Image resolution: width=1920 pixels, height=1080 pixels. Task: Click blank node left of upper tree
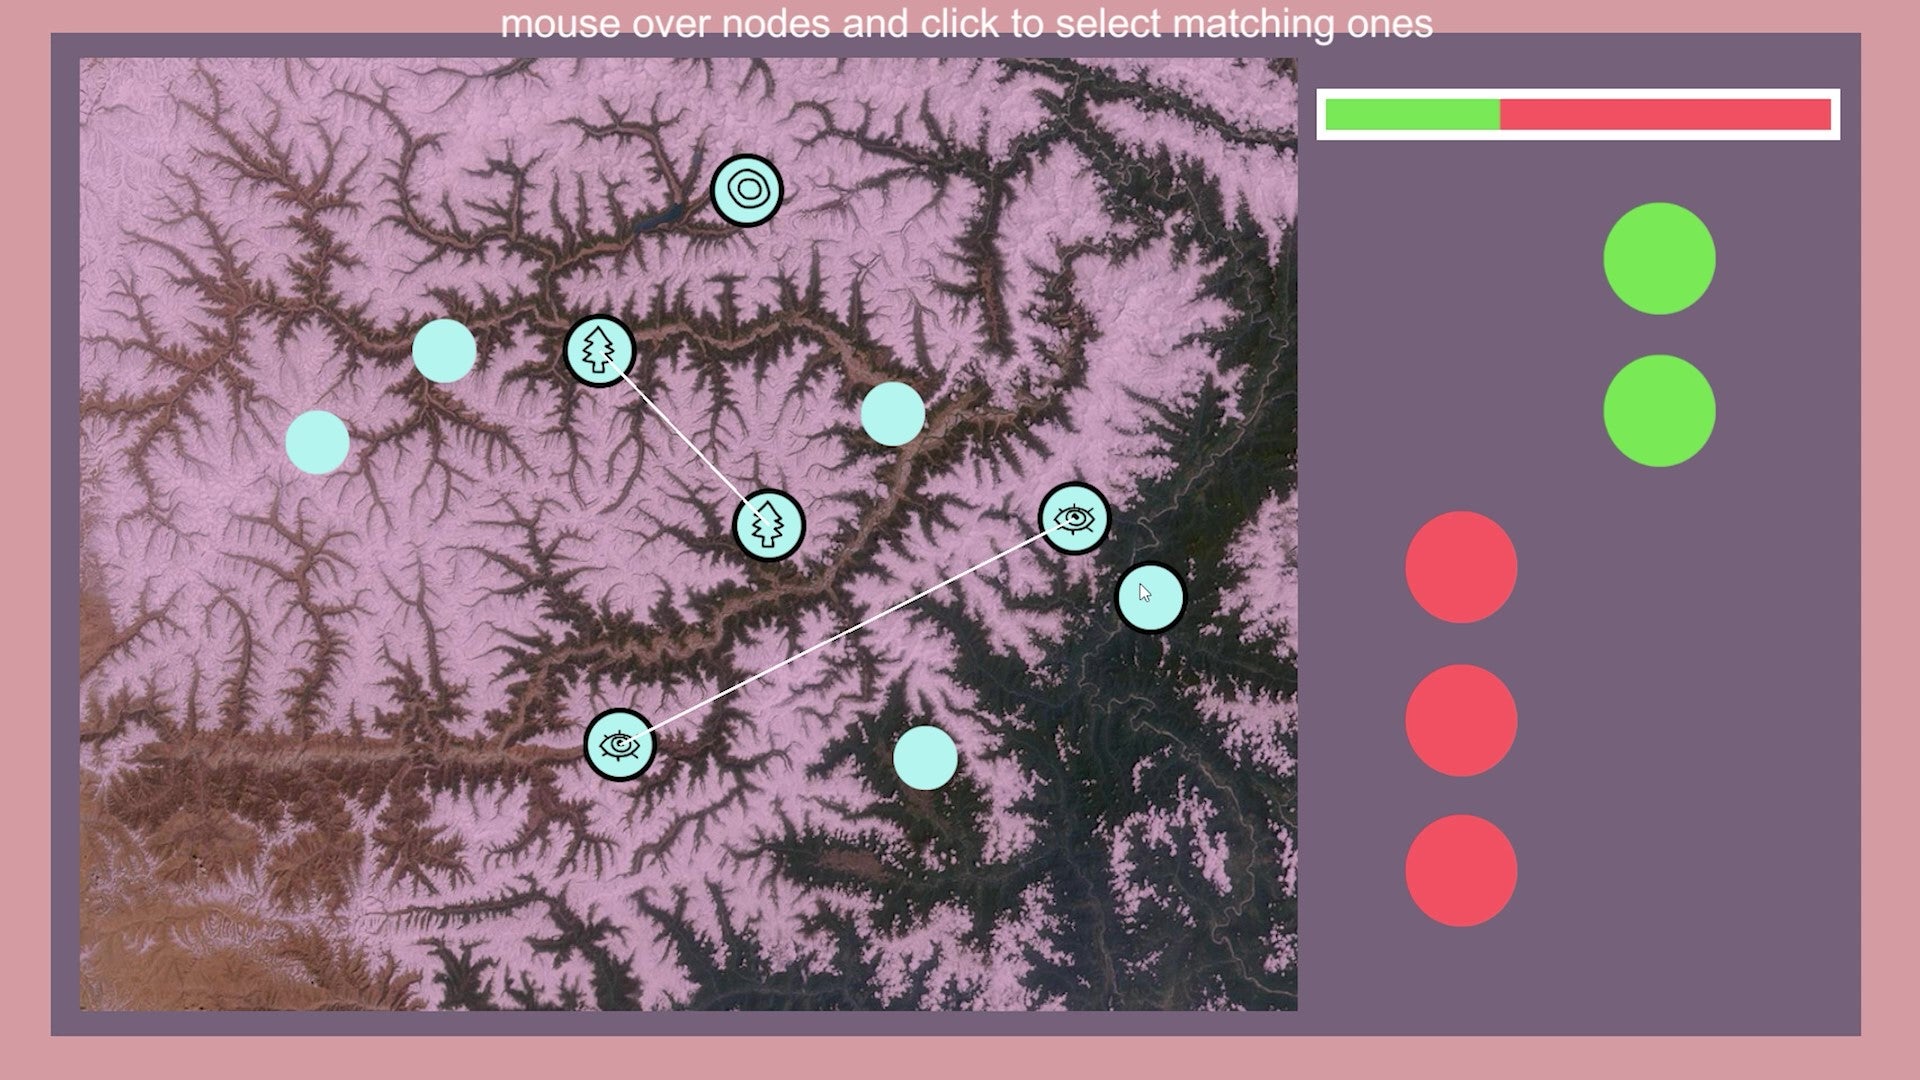[x=444, y=351]
